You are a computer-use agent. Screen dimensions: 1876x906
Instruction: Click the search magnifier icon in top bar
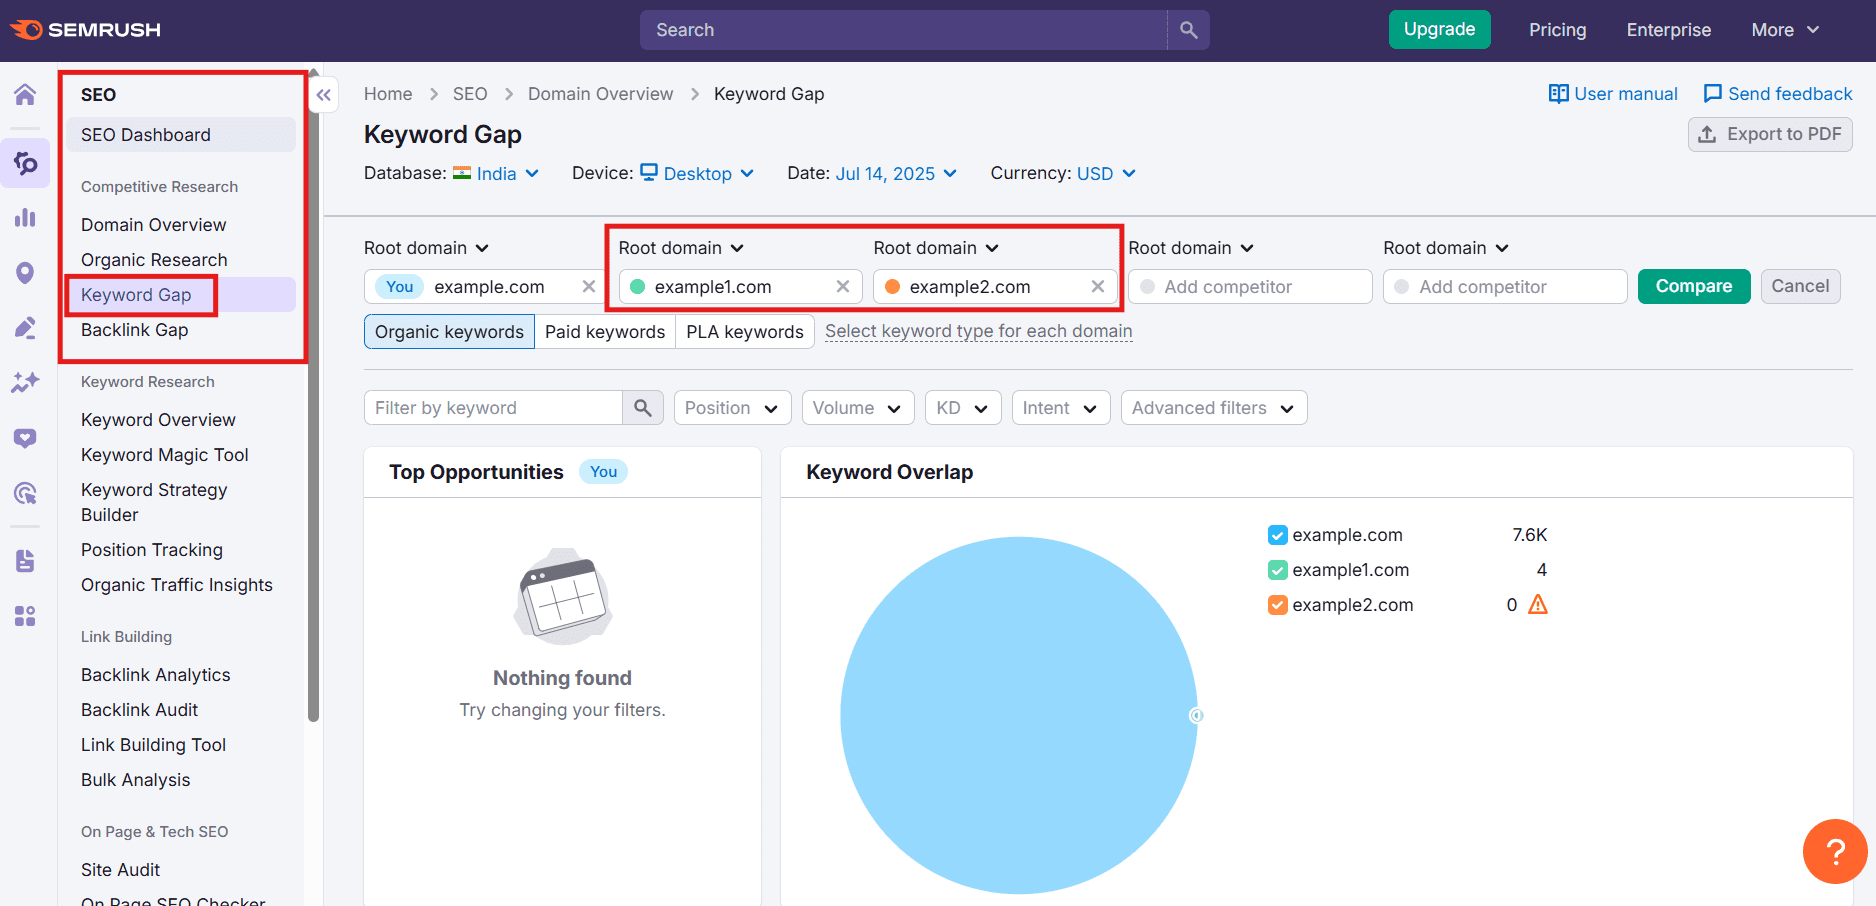coord(1188,30)
